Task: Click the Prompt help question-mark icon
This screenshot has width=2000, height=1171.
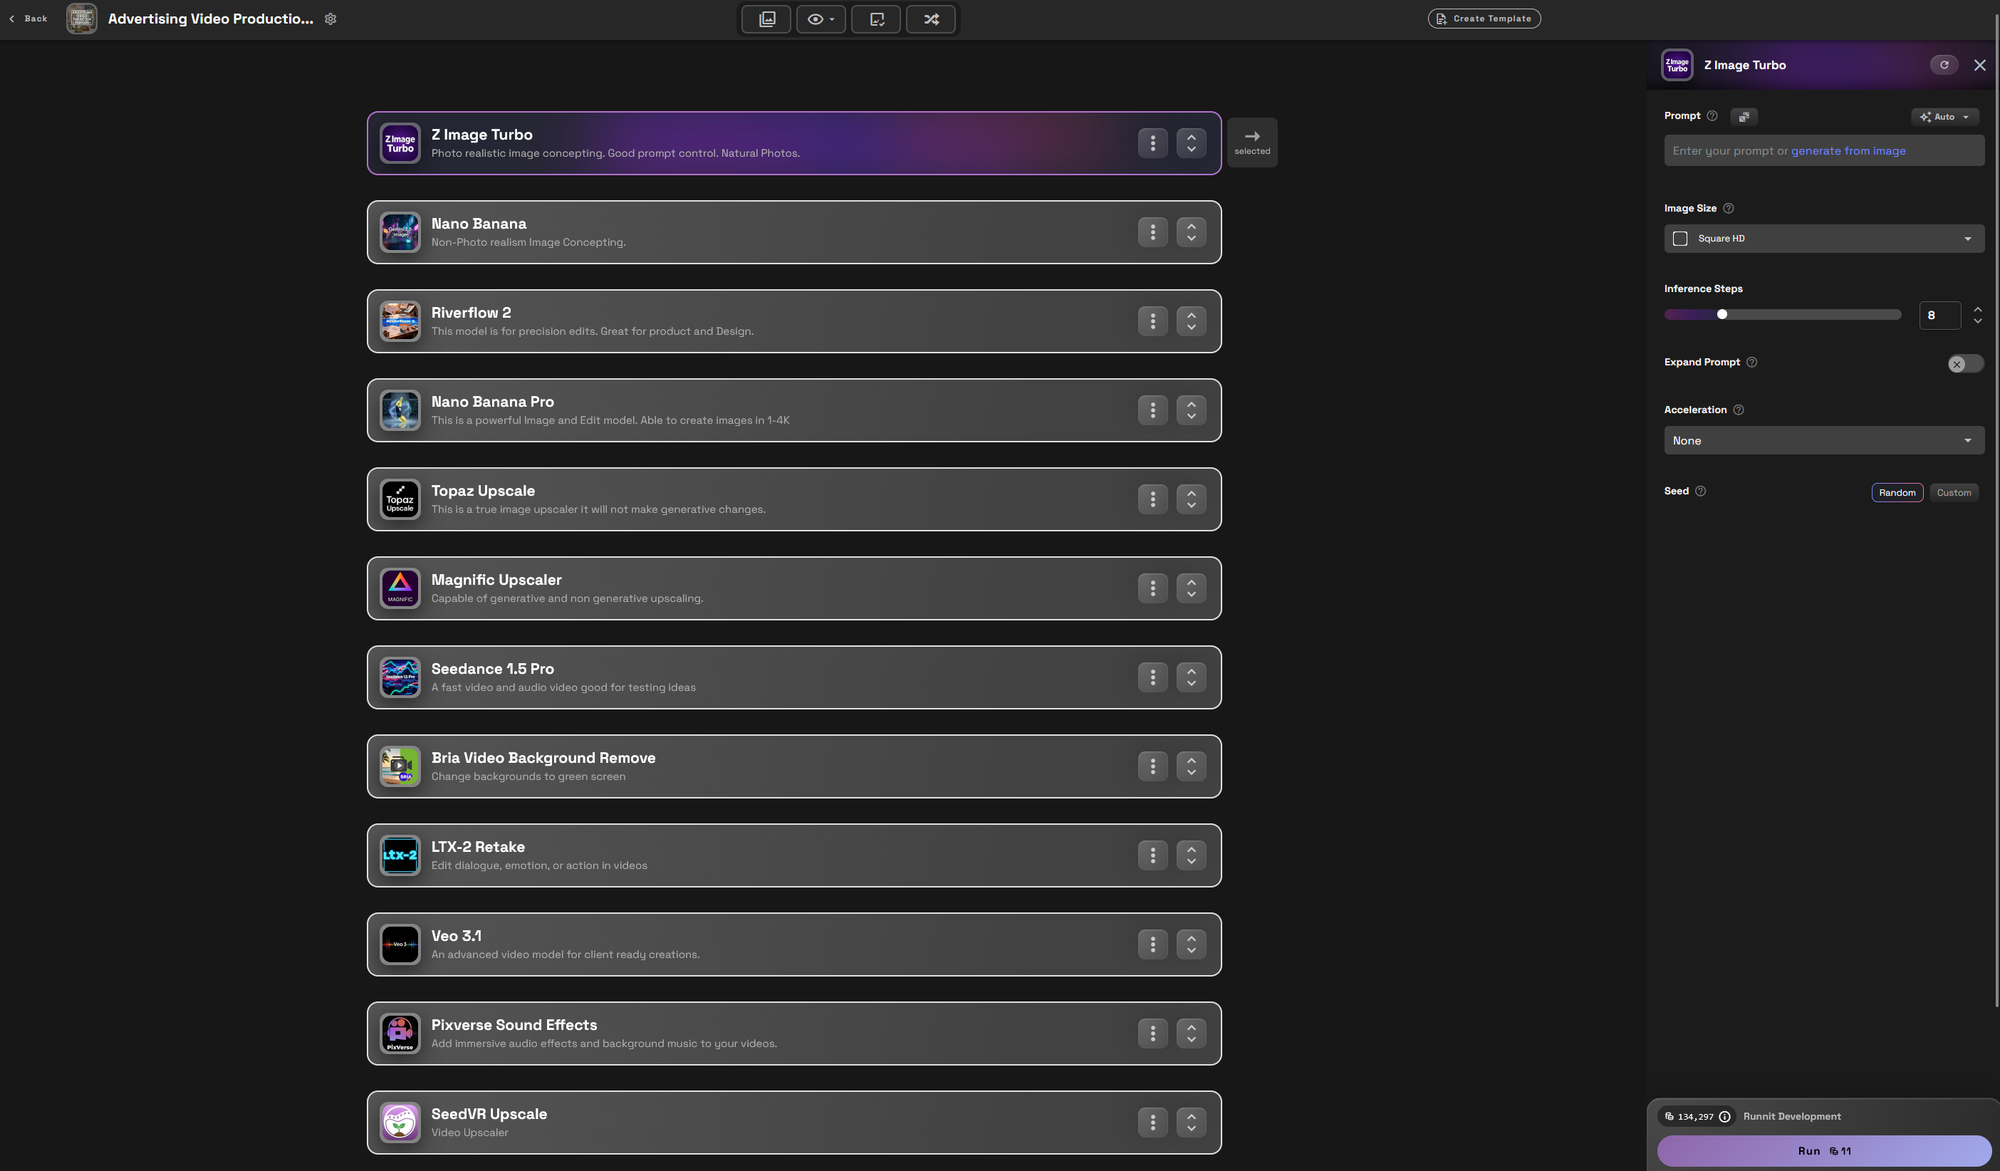Action: coord(1712,116)
